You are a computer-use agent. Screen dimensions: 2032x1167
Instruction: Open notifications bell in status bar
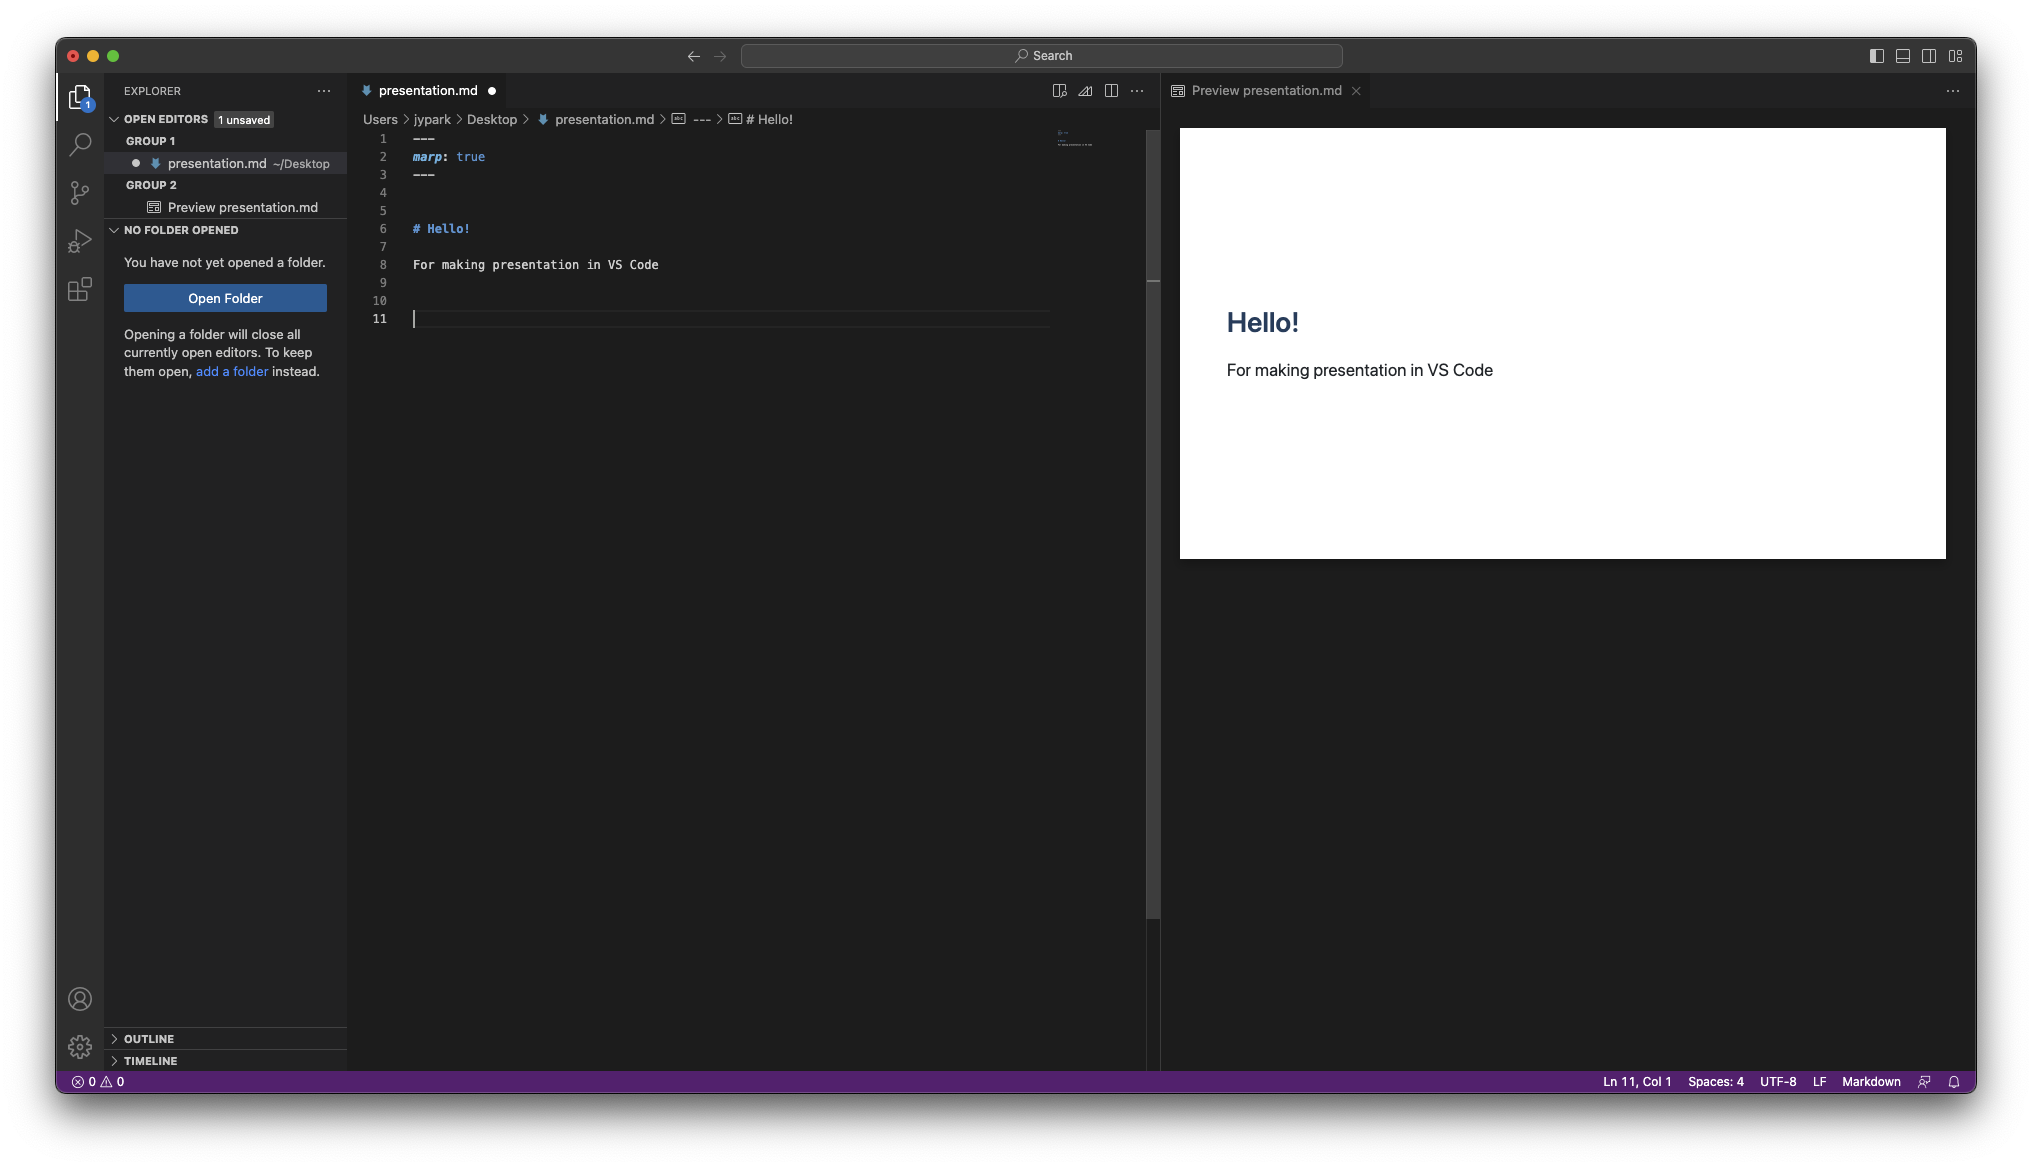pyautogui.click(x=1953, y=1082)
